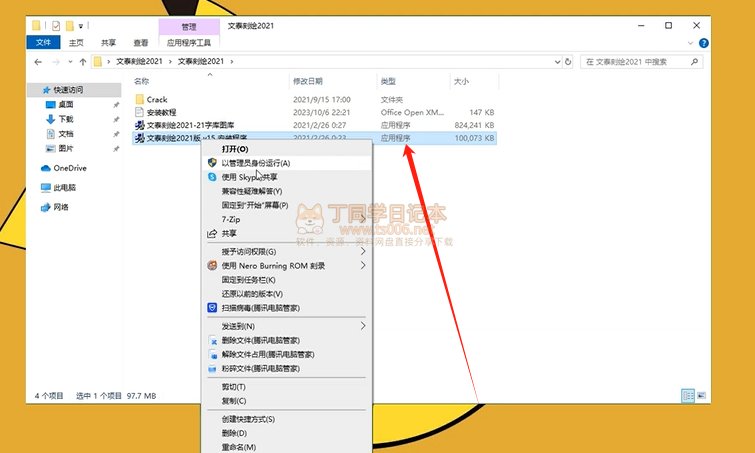Open the Help question mark icon
The image size is (755, 453).
(703, 43)
